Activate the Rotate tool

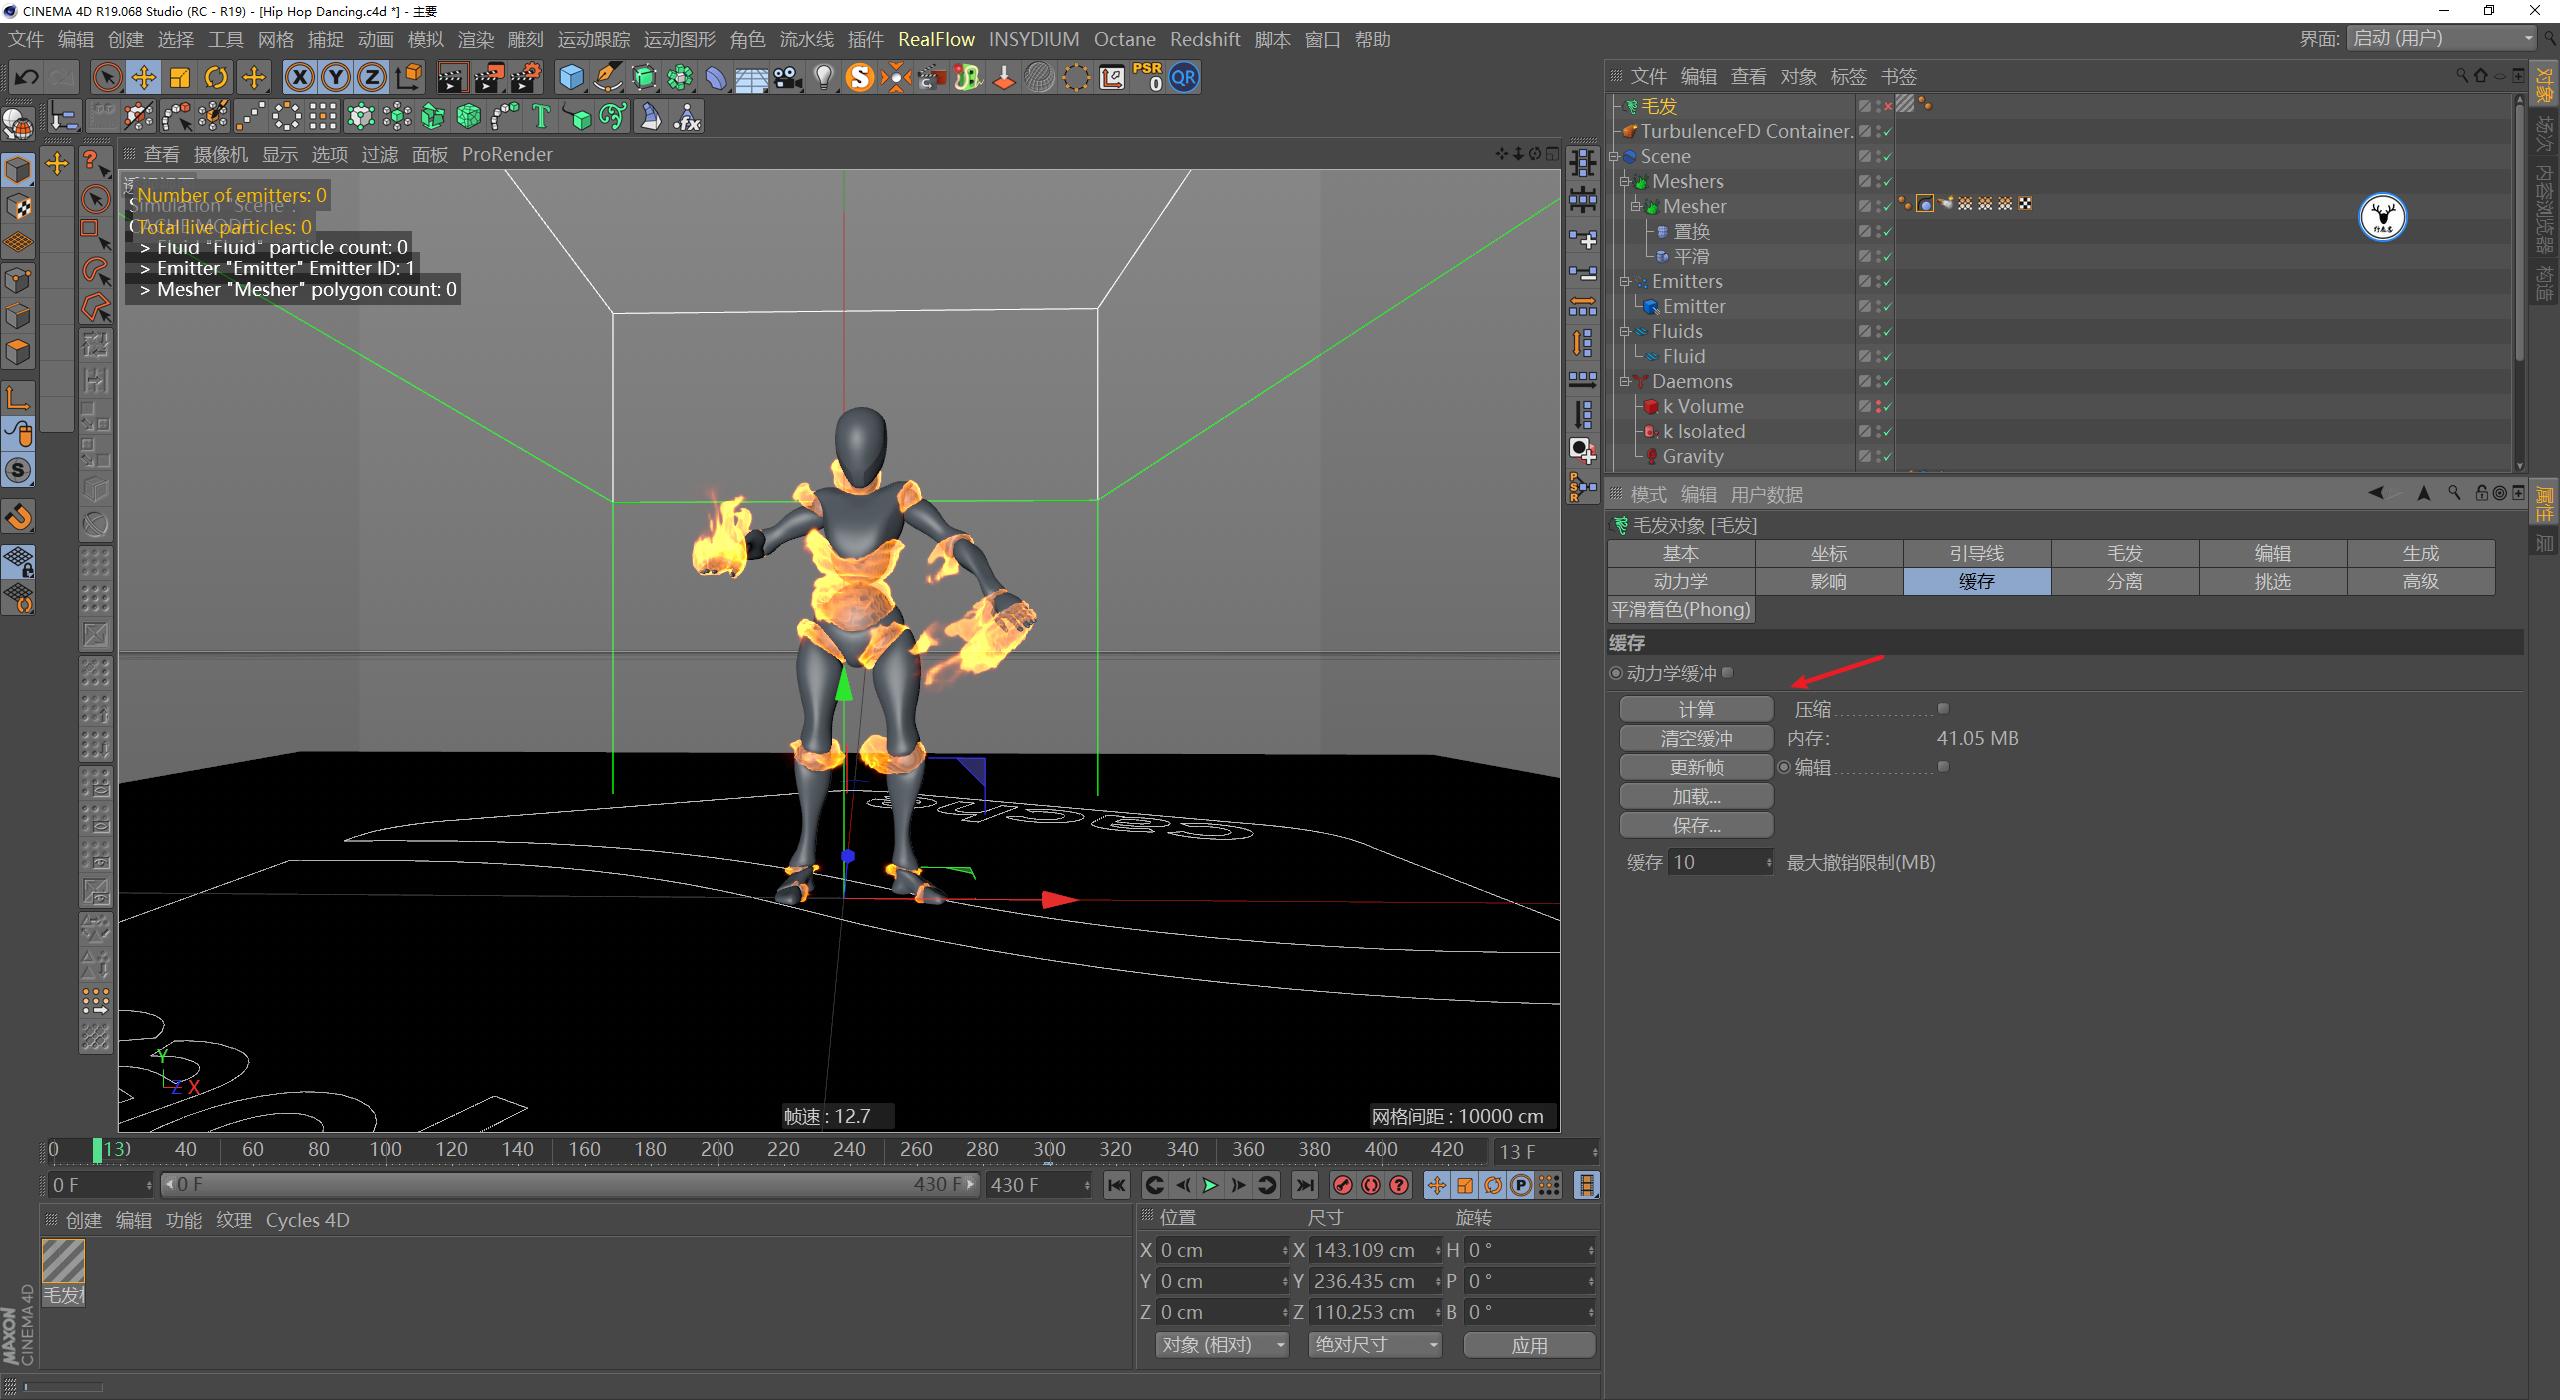(x=215, y=77)
